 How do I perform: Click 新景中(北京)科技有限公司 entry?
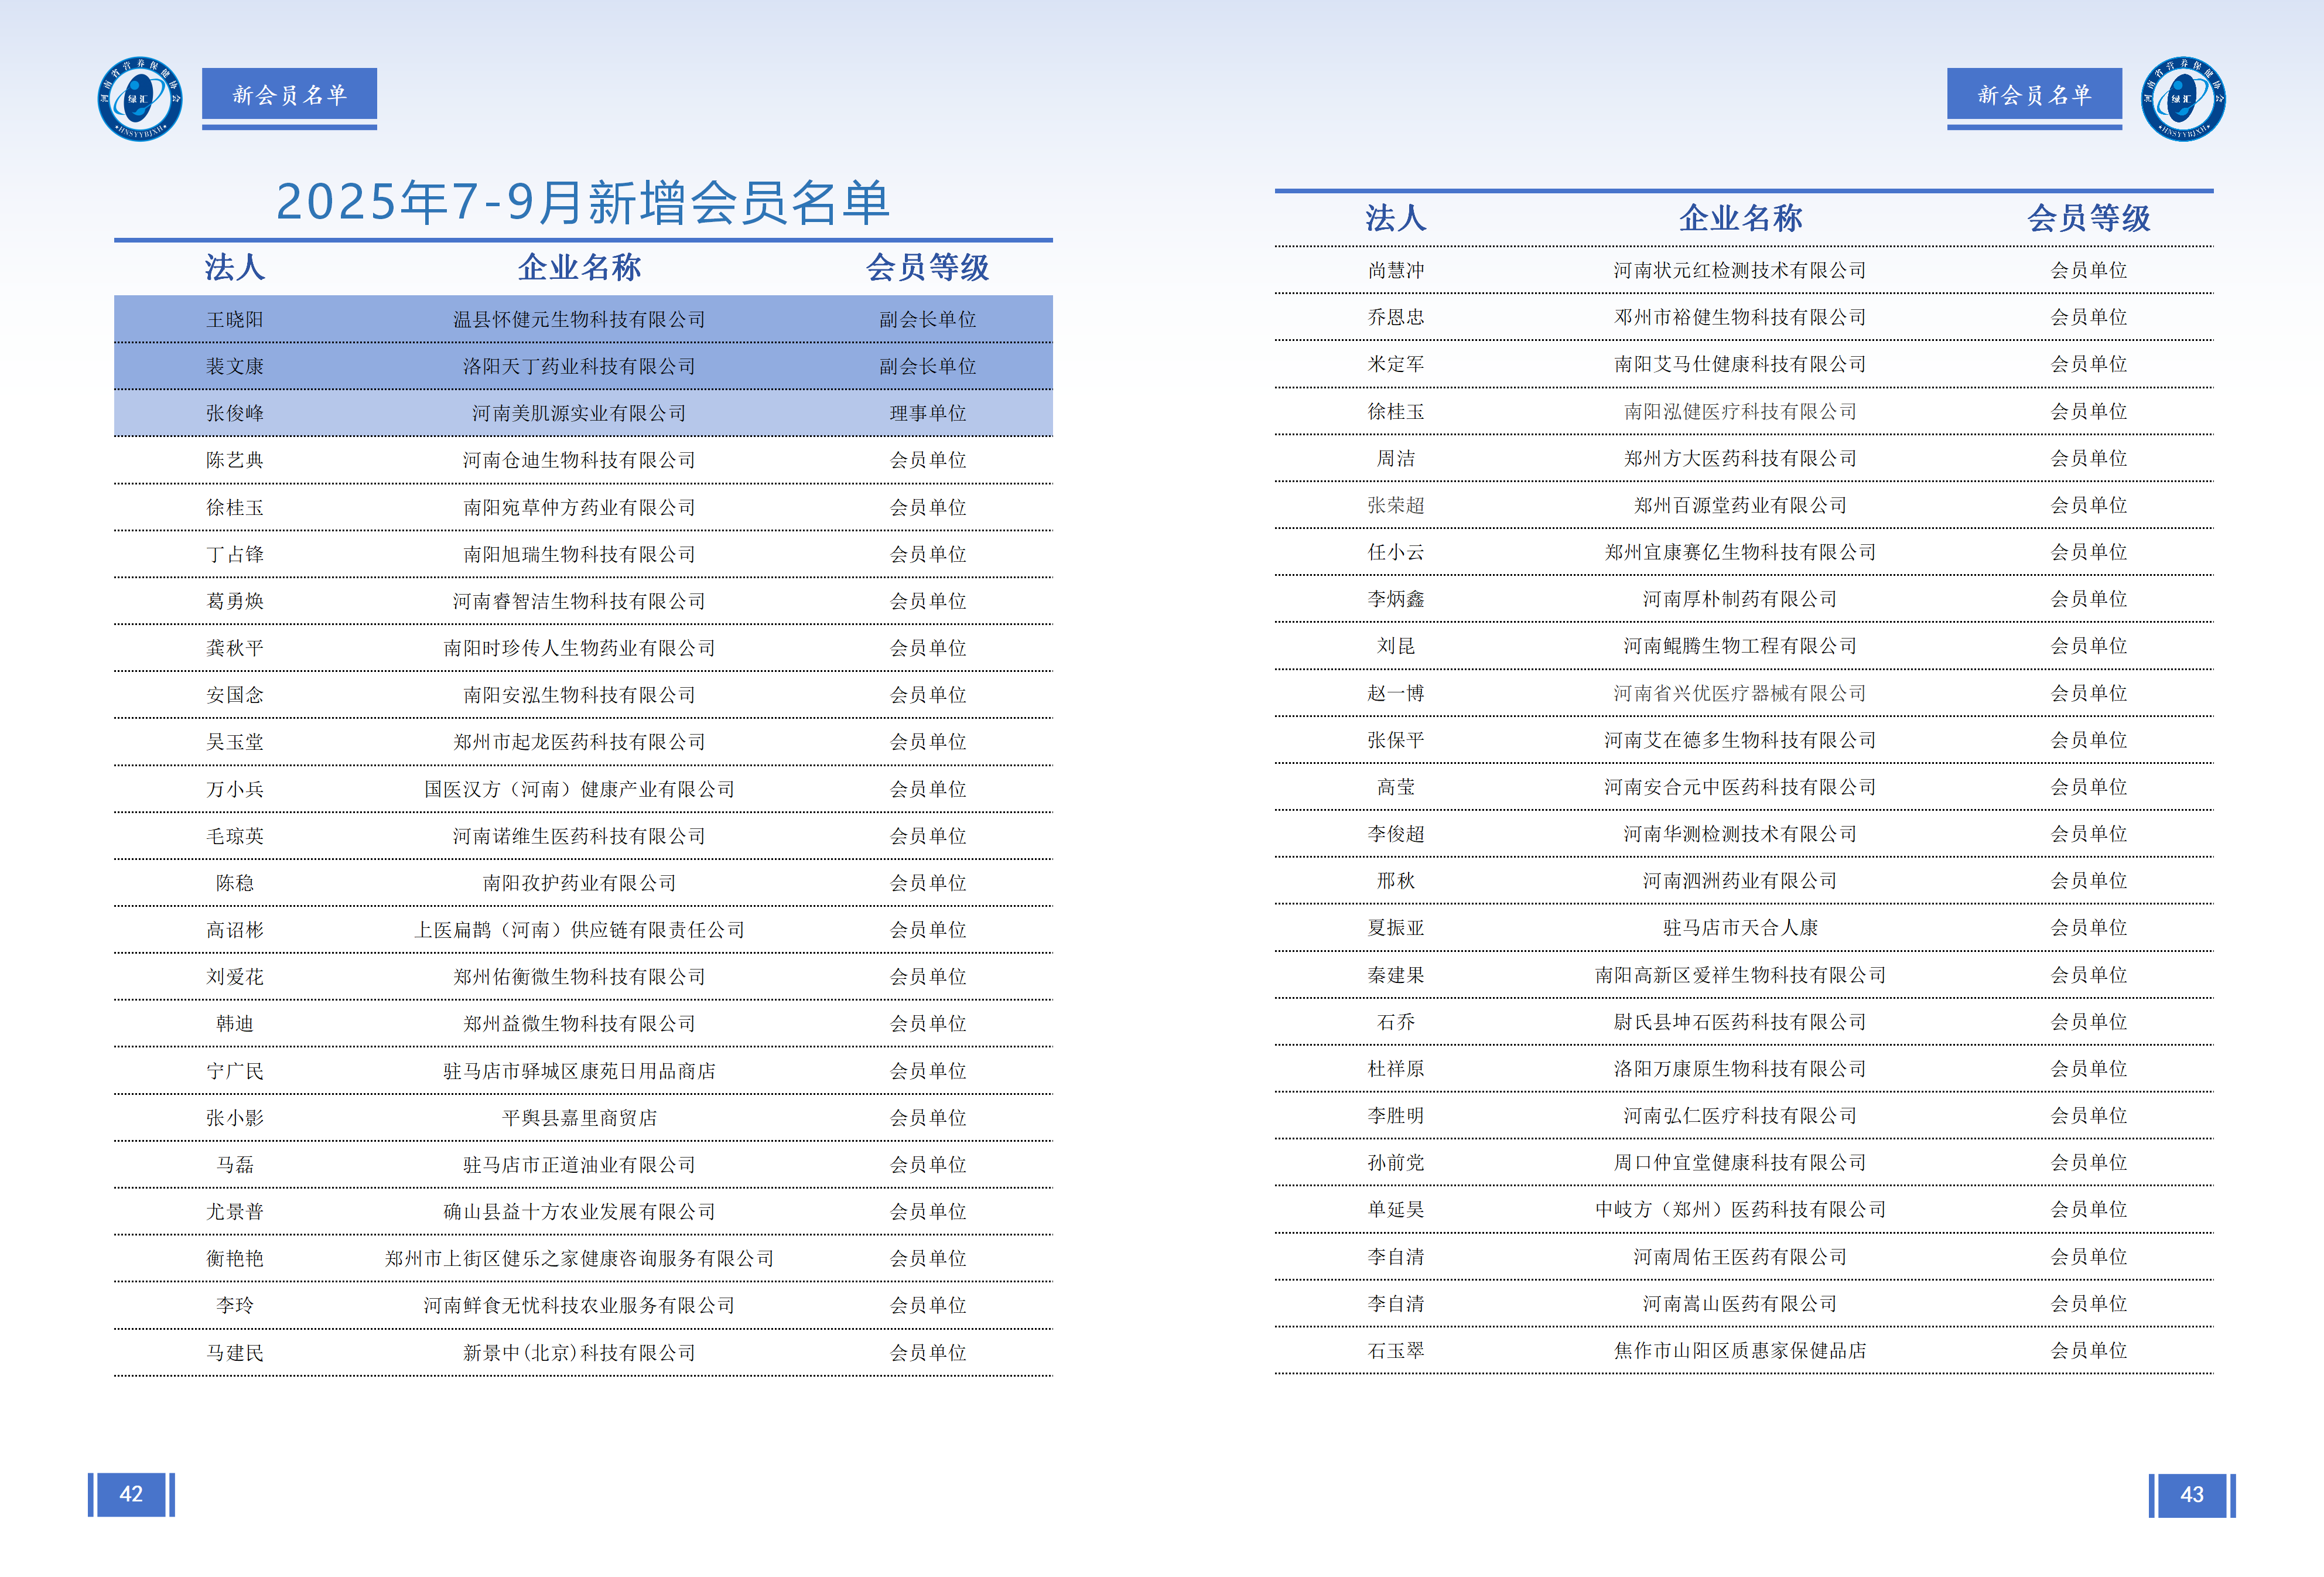(579, 1352)
